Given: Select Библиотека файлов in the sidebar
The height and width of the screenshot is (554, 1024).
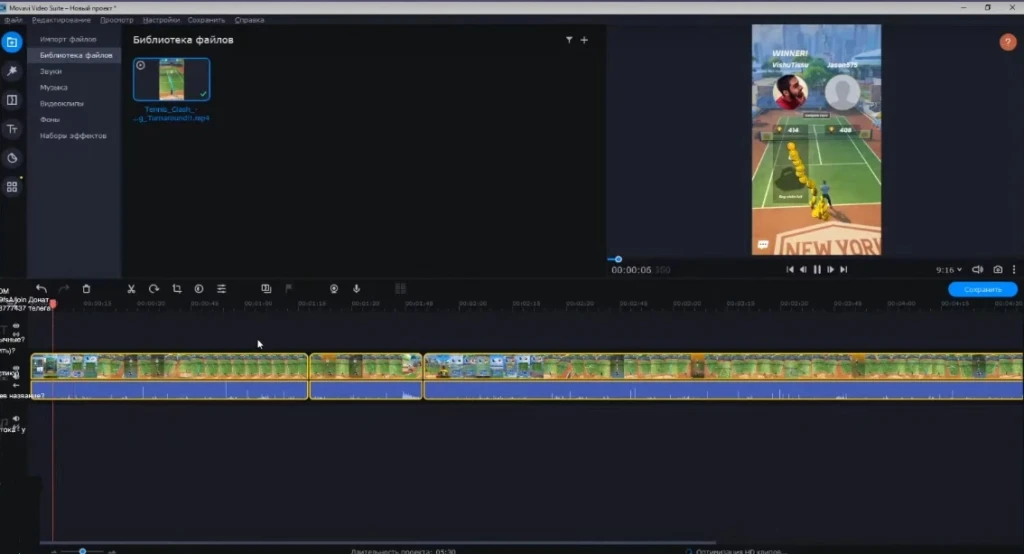Looking at the screenshot, I should point(74,56).
